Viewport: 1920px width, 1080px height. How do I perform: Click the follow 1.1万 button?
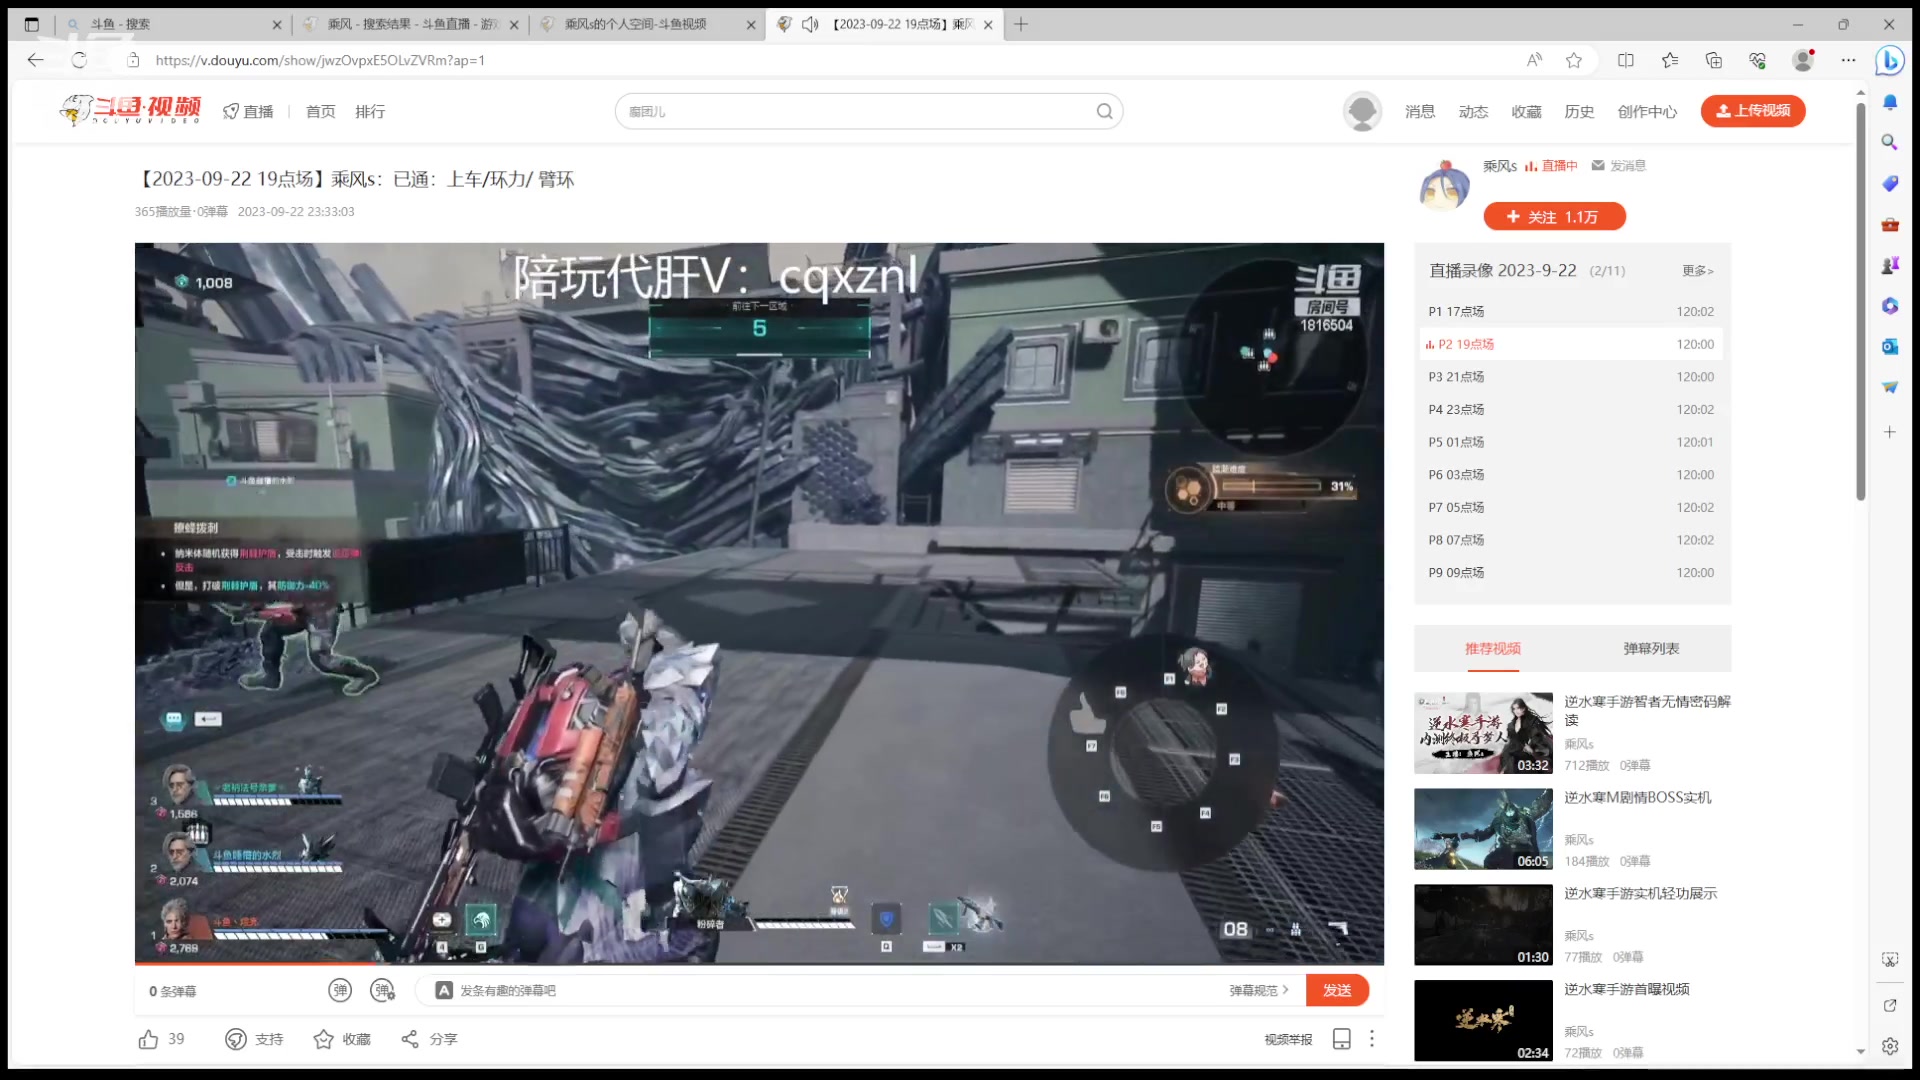(x=1554, y=216)
